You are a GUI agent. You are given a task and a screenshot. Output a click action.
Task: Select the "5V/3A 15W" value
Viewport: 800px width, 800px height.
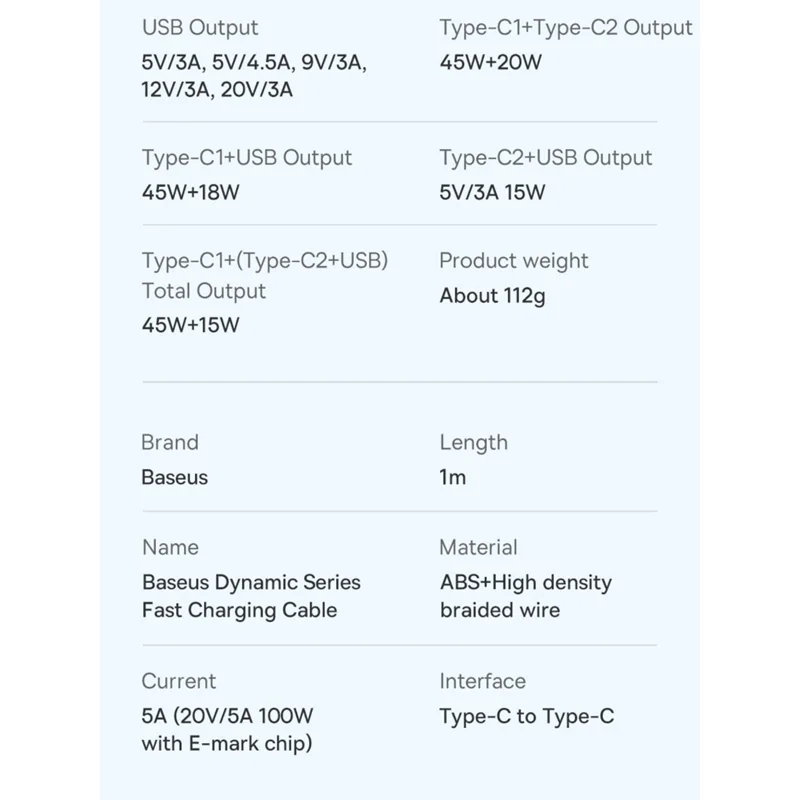[x=492, y=193]
